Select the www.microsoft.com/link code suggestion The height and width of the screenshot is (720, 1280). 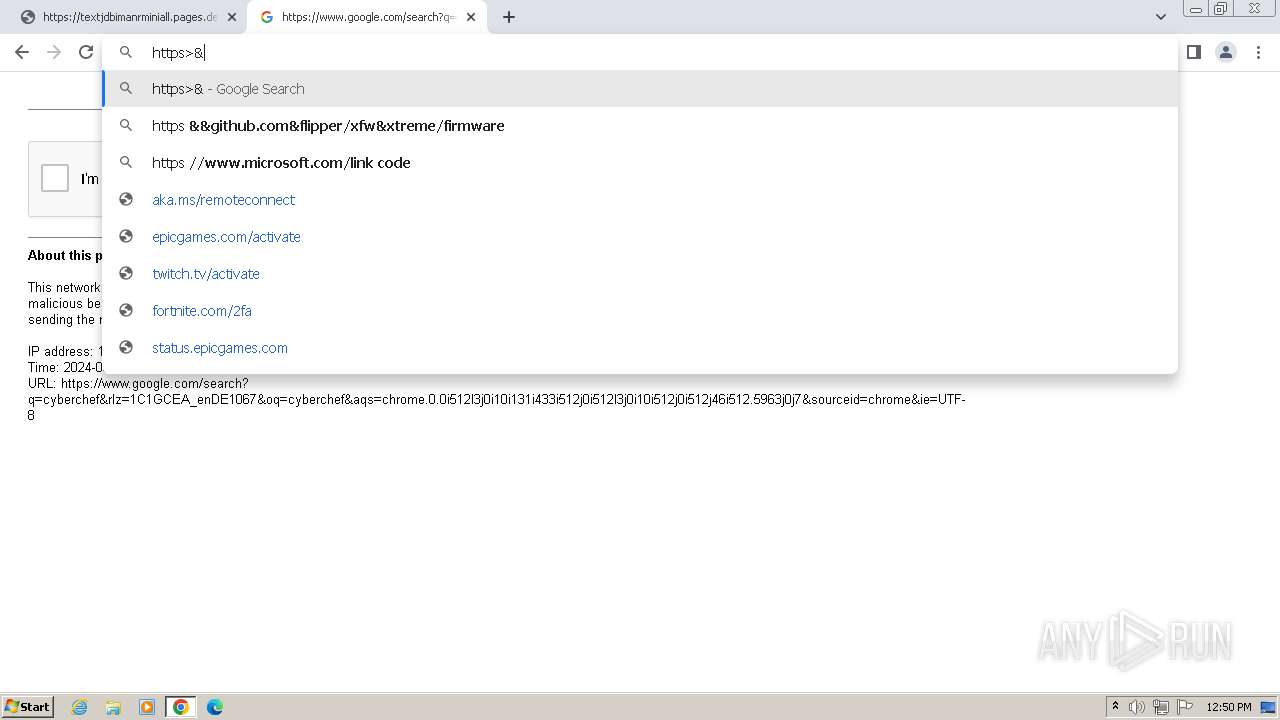[640, 163]
